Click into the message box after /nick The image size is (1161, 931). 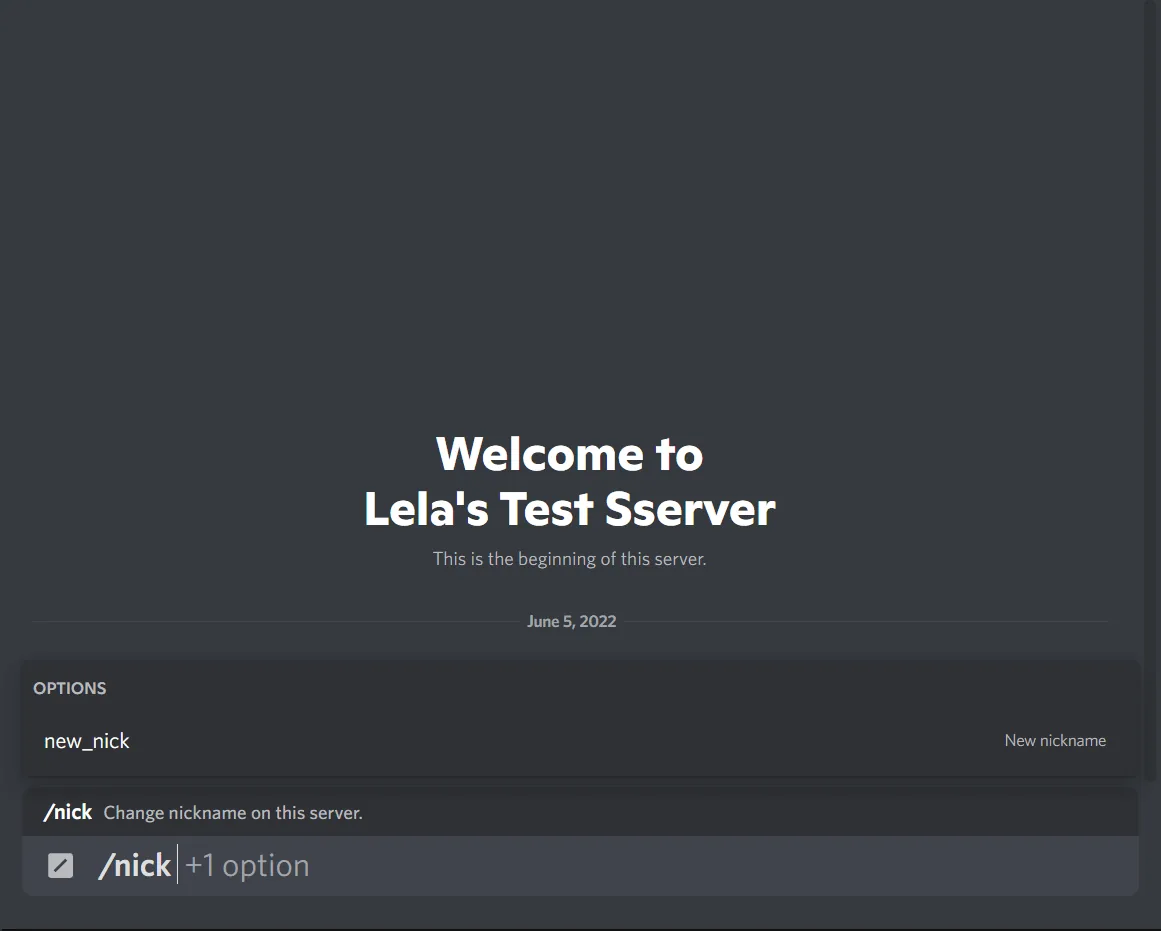click(580, 865)
